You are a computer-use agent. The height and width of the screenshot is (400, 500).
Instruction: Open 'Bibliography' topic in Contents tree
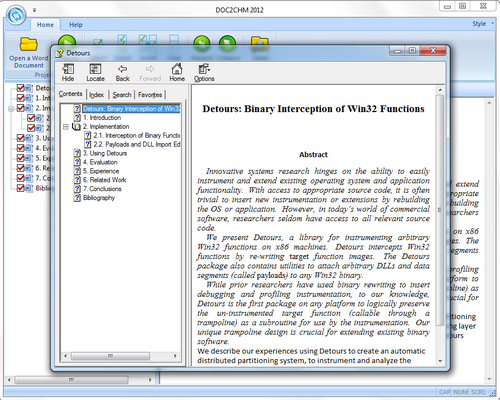tap(99, 198)
